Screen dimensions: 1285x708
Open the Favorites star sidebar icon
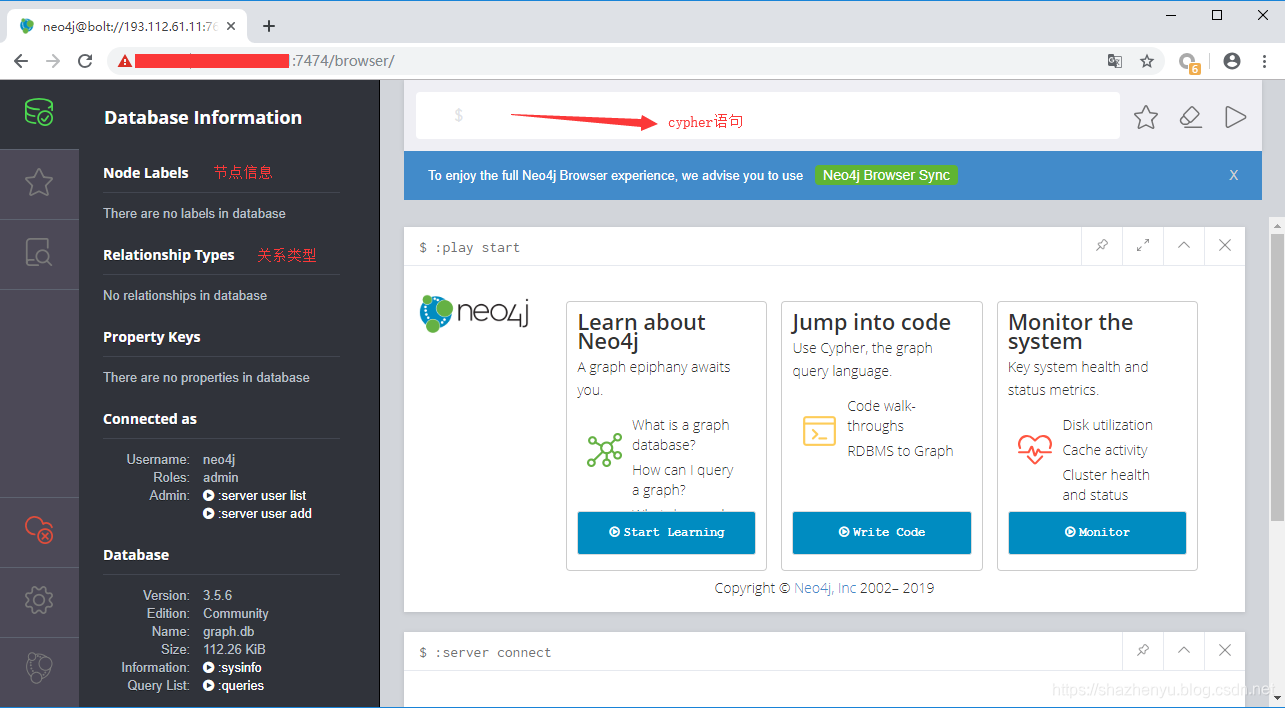[x=39, y=182]
